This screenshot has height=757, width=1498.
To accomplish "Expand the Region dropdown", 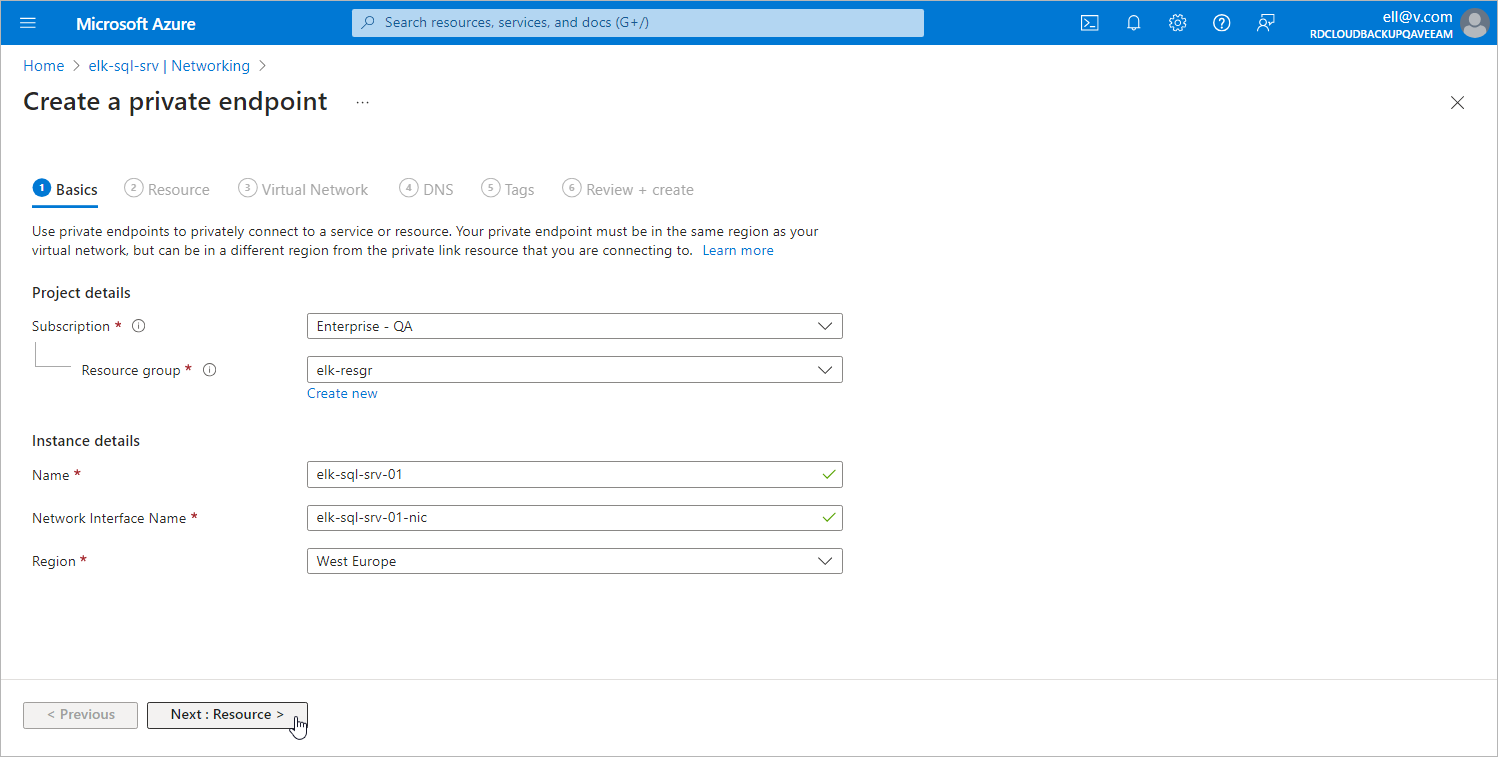I will [574, 561].
